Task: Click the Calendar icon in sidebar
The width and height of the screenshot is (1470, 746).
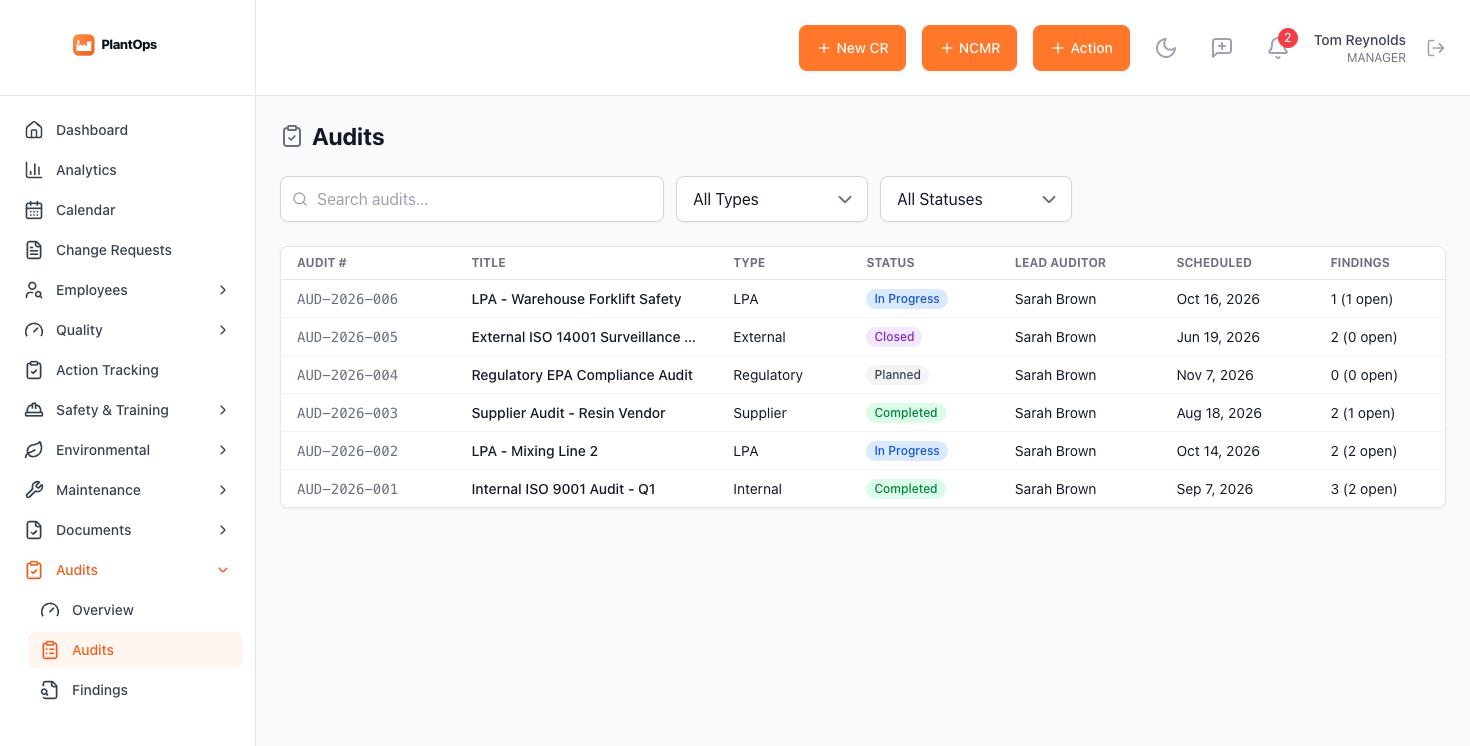Action: [x=34, y=210]
